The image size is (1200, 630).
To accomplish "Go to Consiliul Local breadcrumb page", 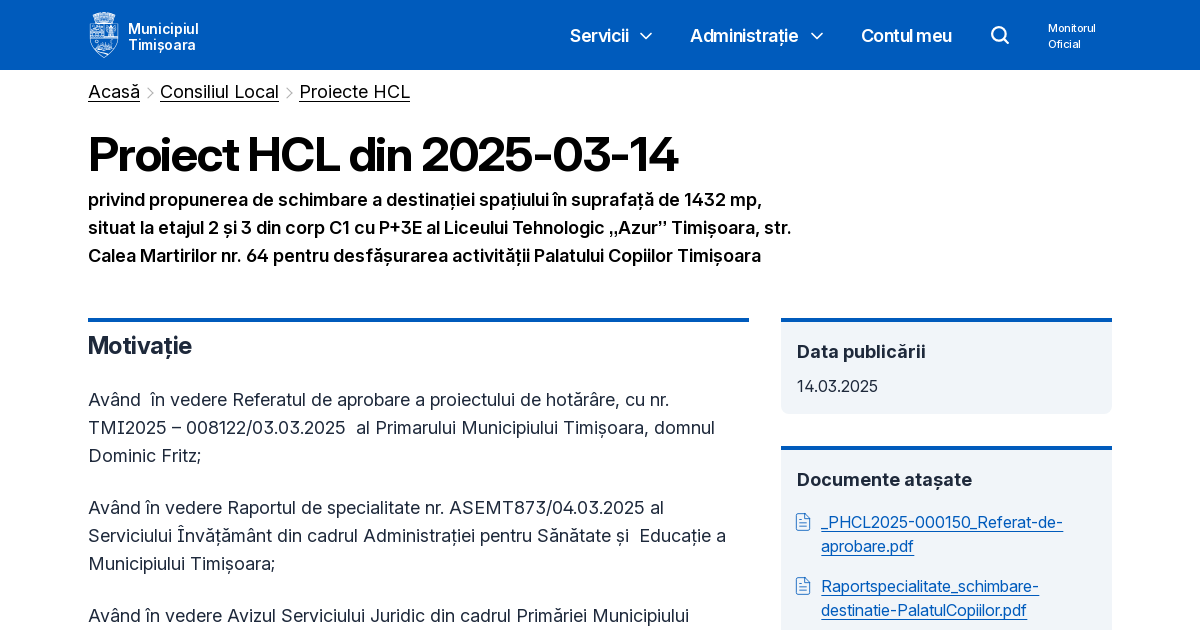I will coord(219,91).
